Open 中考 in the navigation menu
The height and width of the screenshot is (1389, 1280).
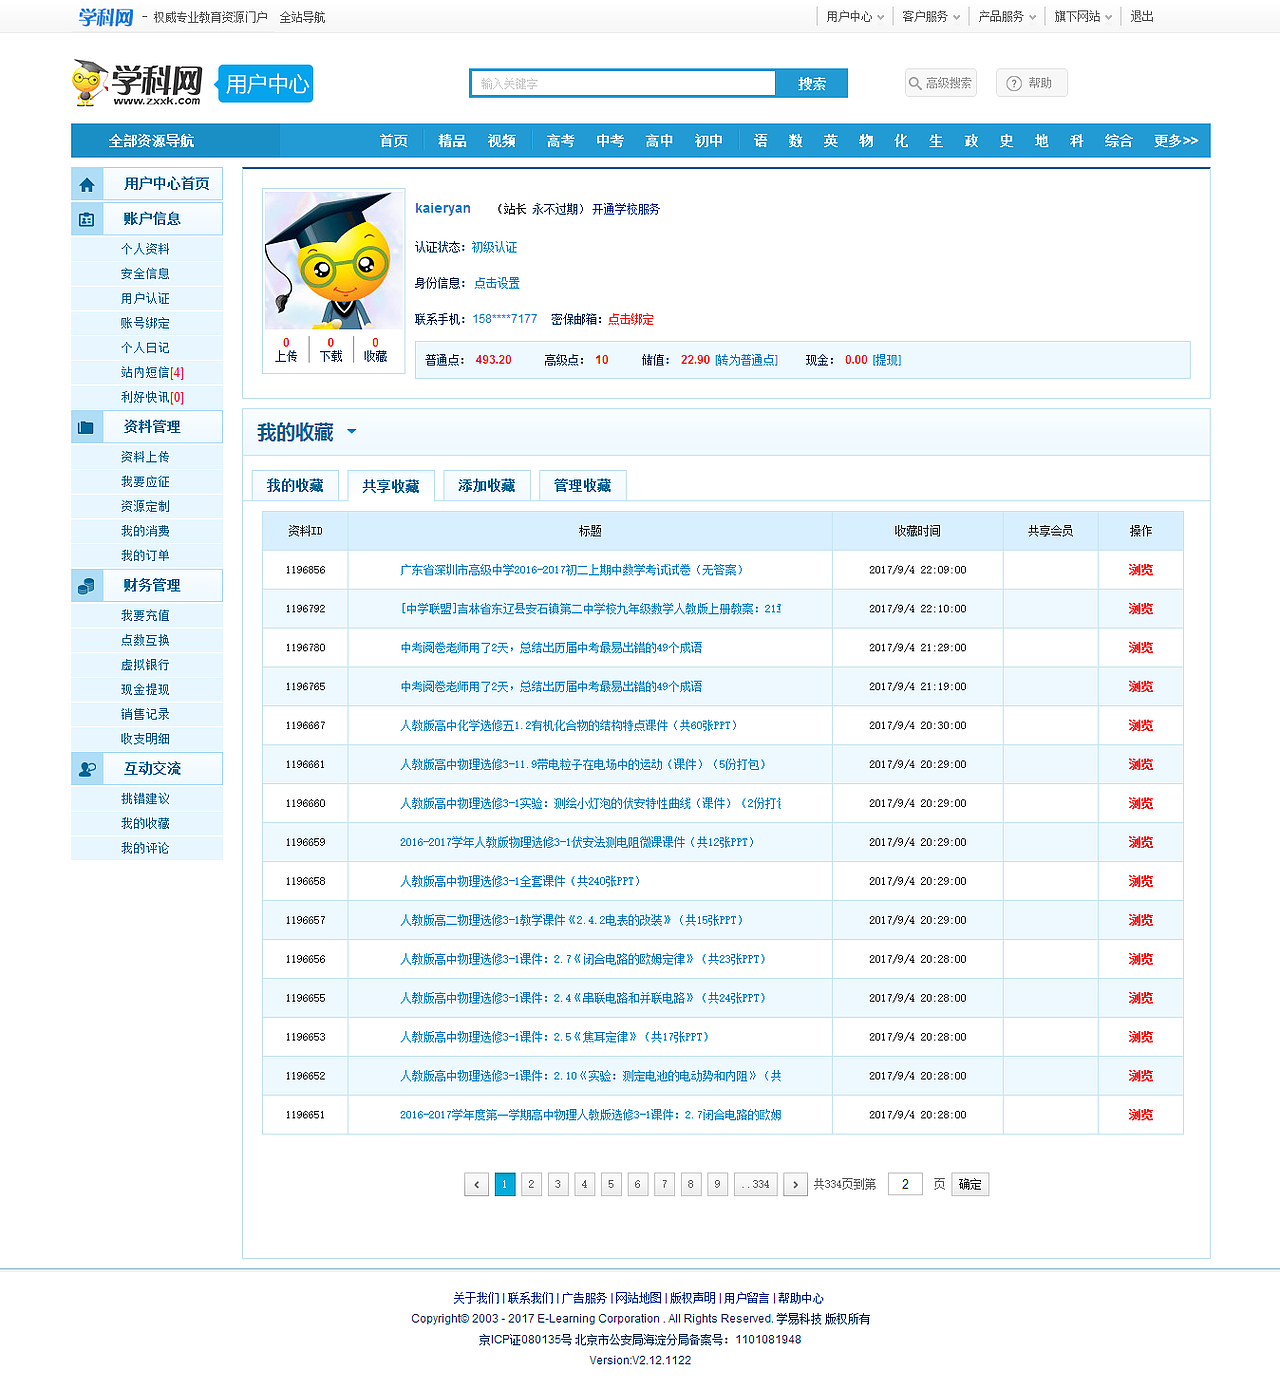tap(609, 140)
